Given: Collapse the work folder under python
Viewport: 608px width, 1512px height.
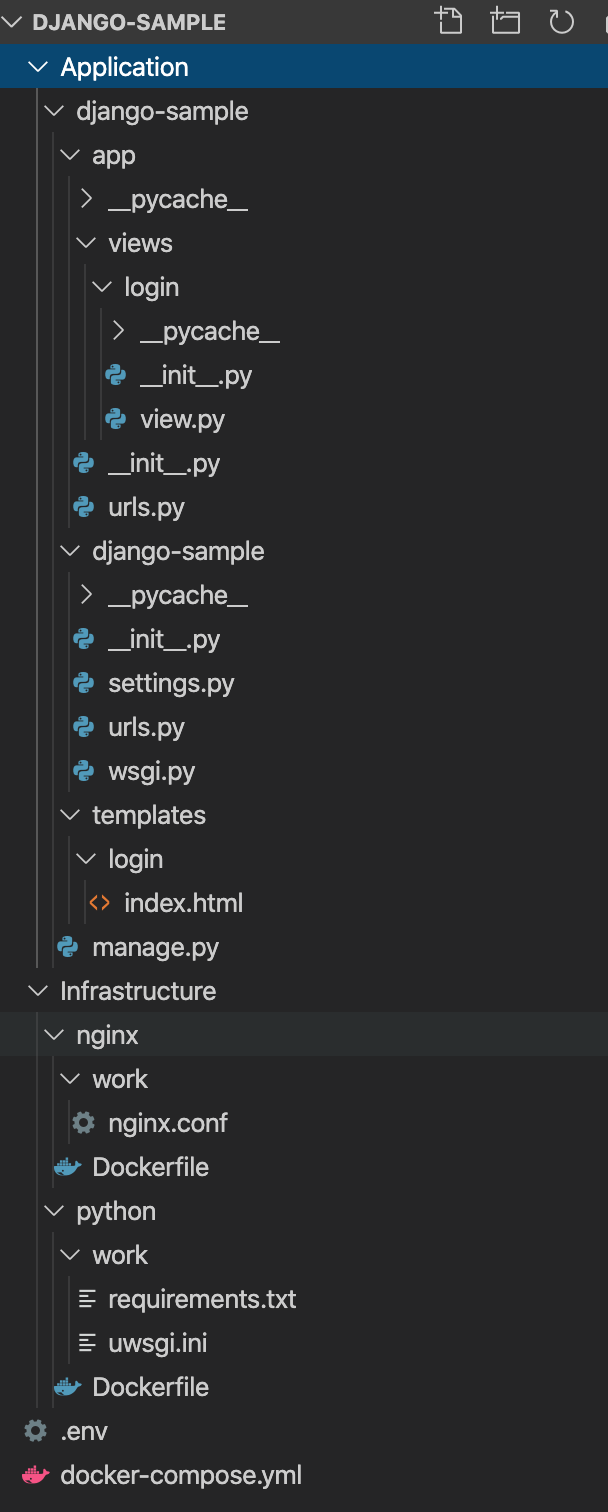Looking at the screenshot, I should coord(70,1255).
